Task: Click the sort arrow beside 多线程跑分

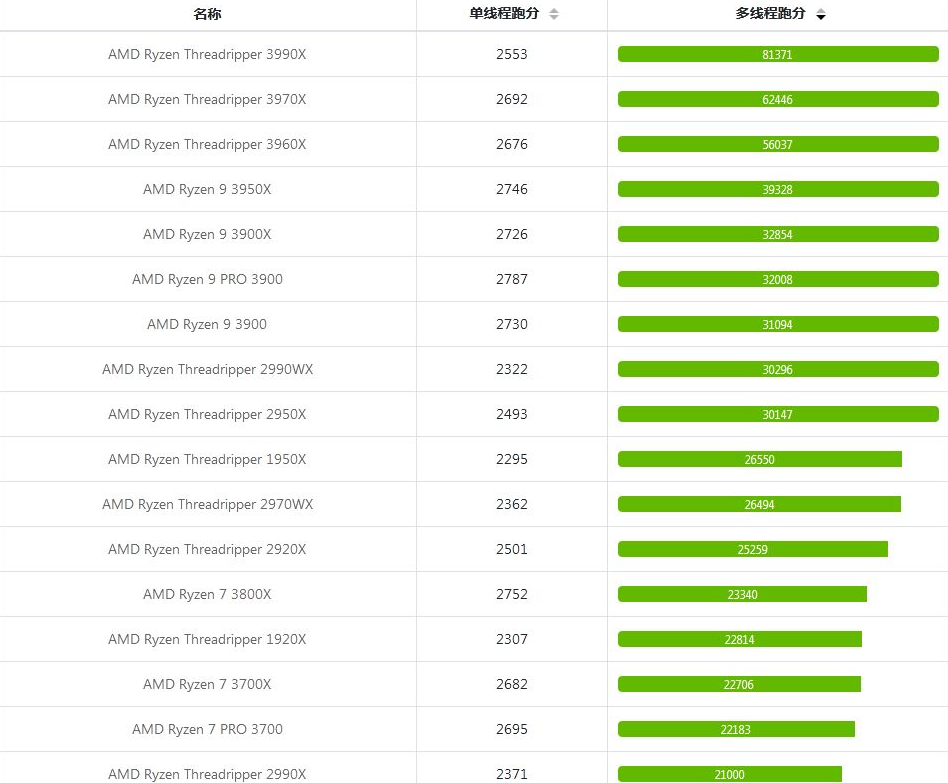Action: [x=821, y=15]
